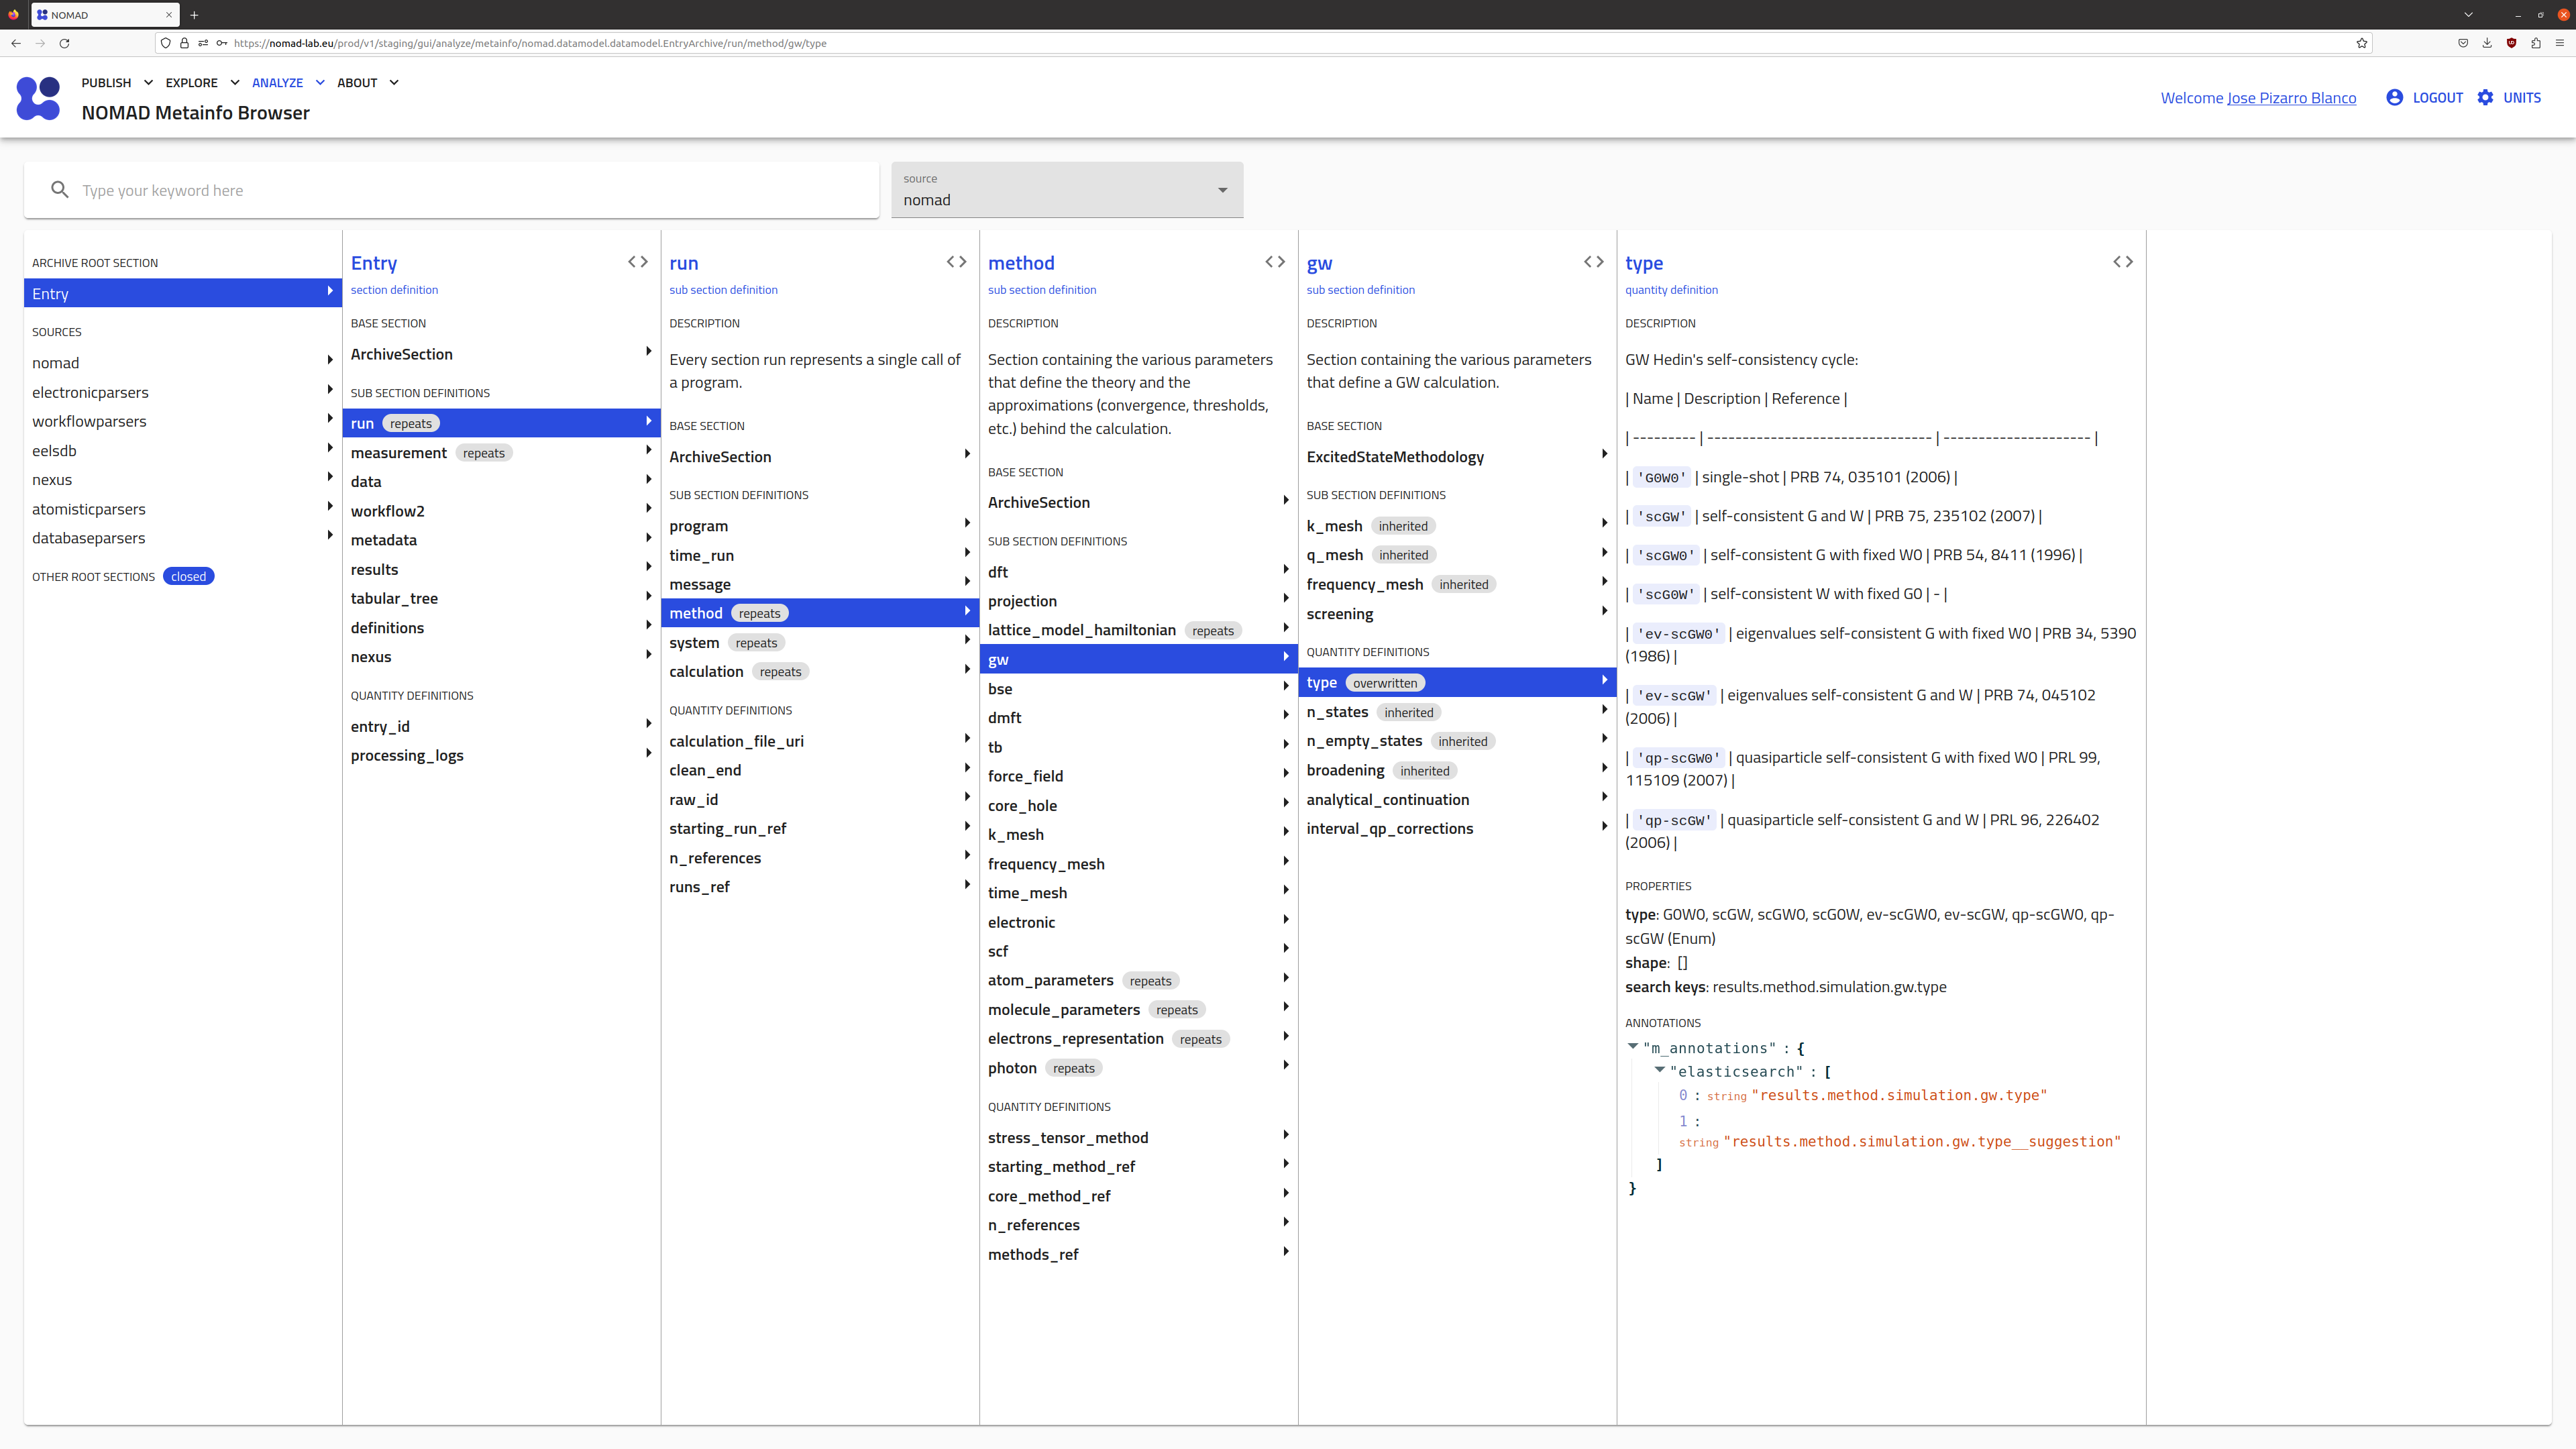The width and height of the screenshot is (2576, 1449).
Task: Open eelsdb source
Action: pos(182,451)
